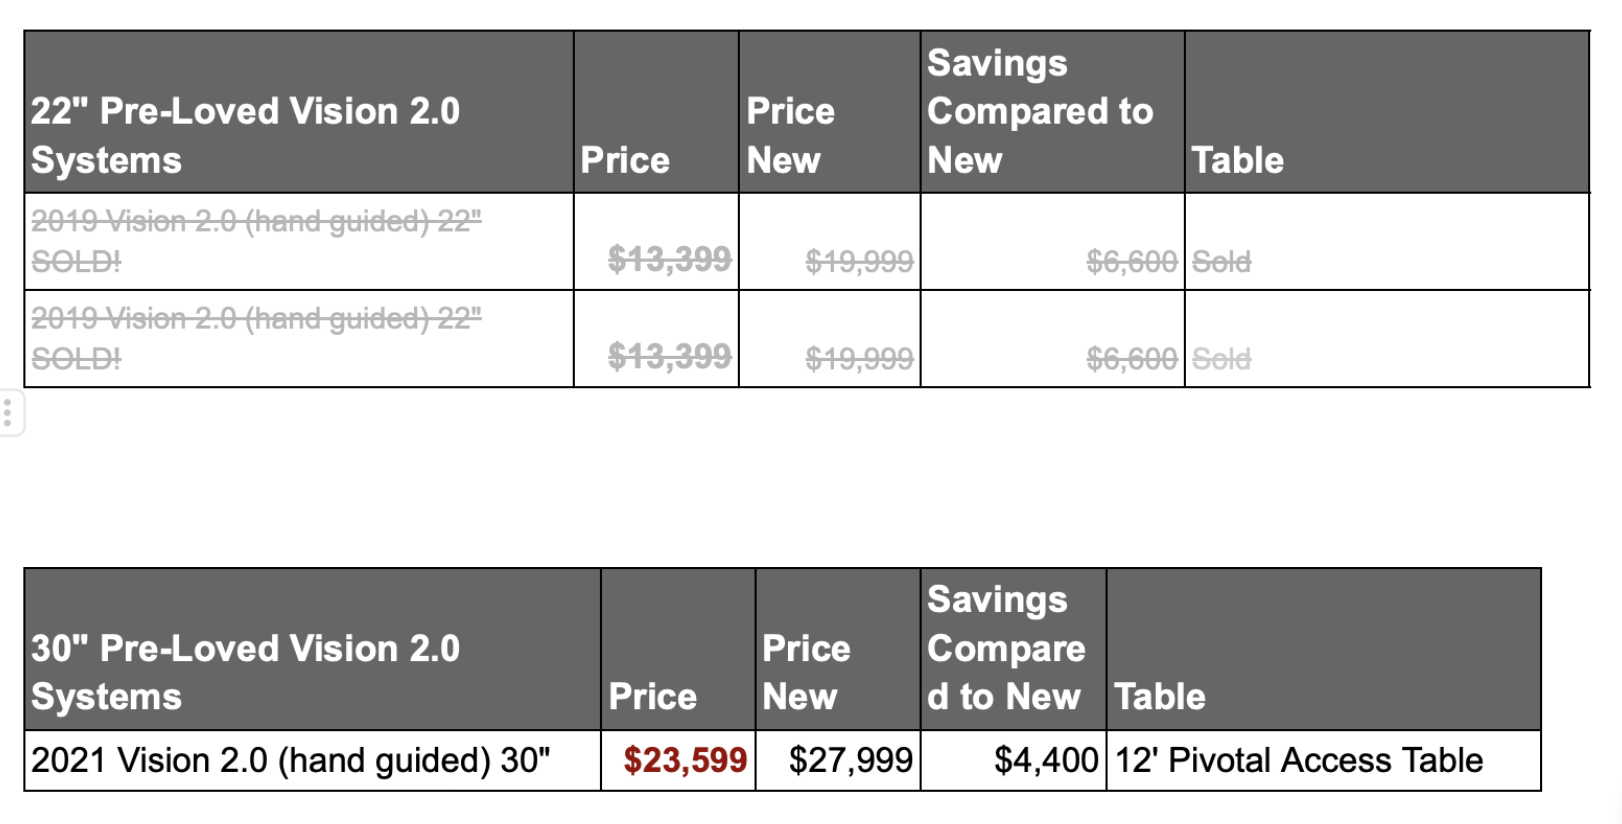Click the $4,400 savings cell

1014,760
